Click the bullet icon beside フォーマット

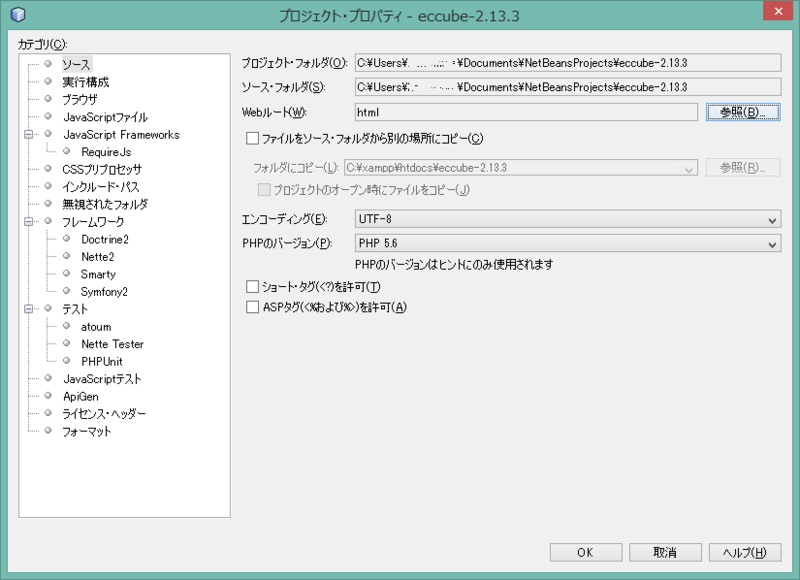point(48,431)
